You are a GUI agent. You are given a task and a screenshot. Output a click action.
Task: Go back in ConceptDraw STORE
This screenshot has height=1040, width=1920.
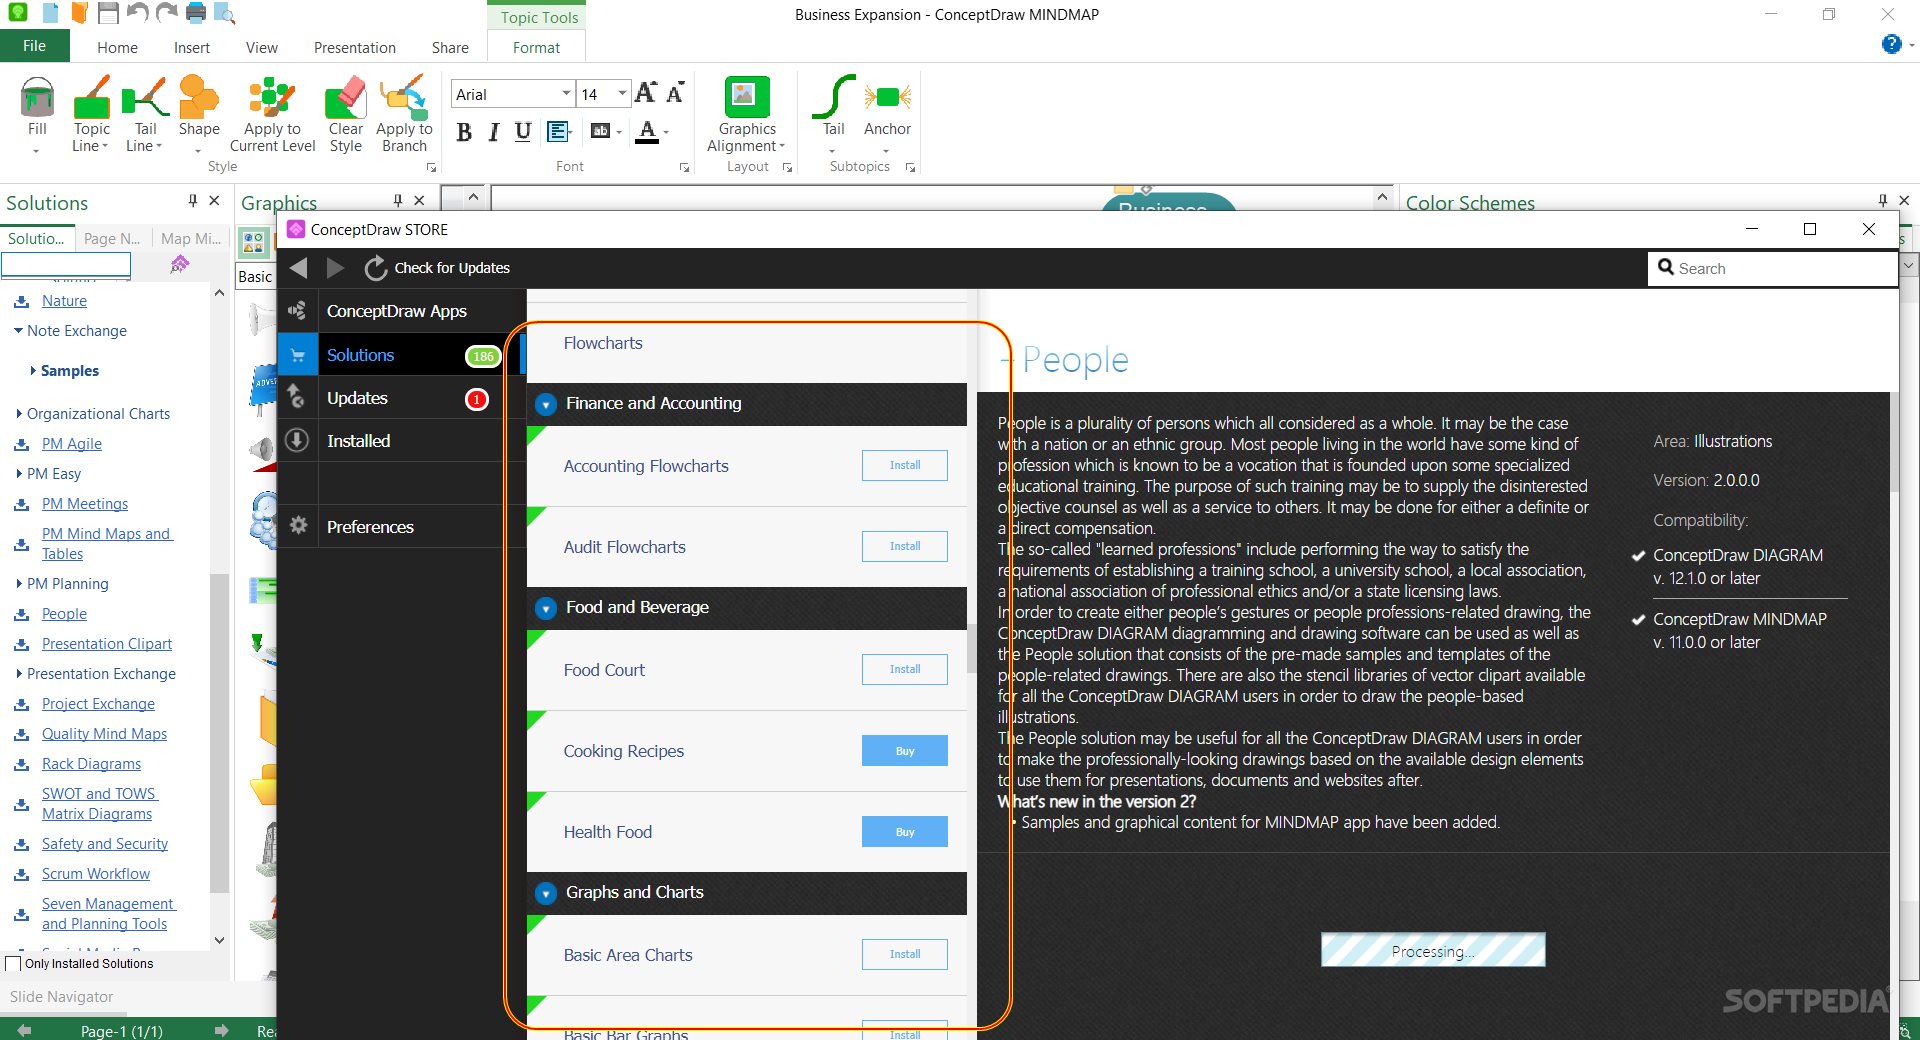point(298,268)
